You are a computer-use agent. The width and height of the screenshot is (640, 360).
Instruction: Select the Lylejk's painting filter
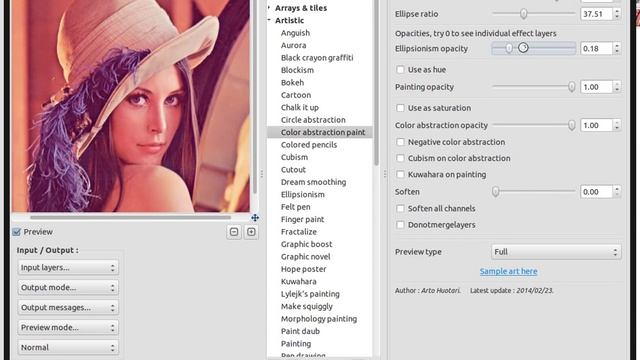pyautogui.click(x=310, y=294)
